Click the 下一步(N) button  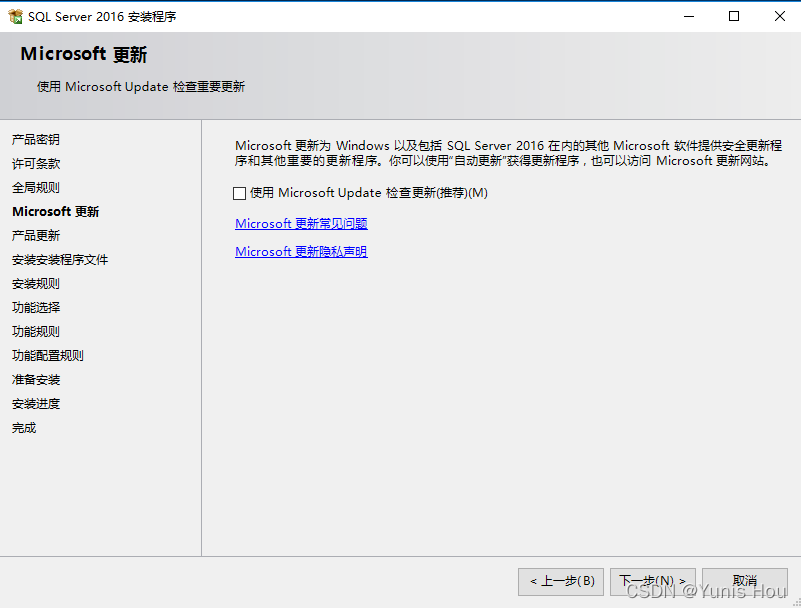pos(653,581)
